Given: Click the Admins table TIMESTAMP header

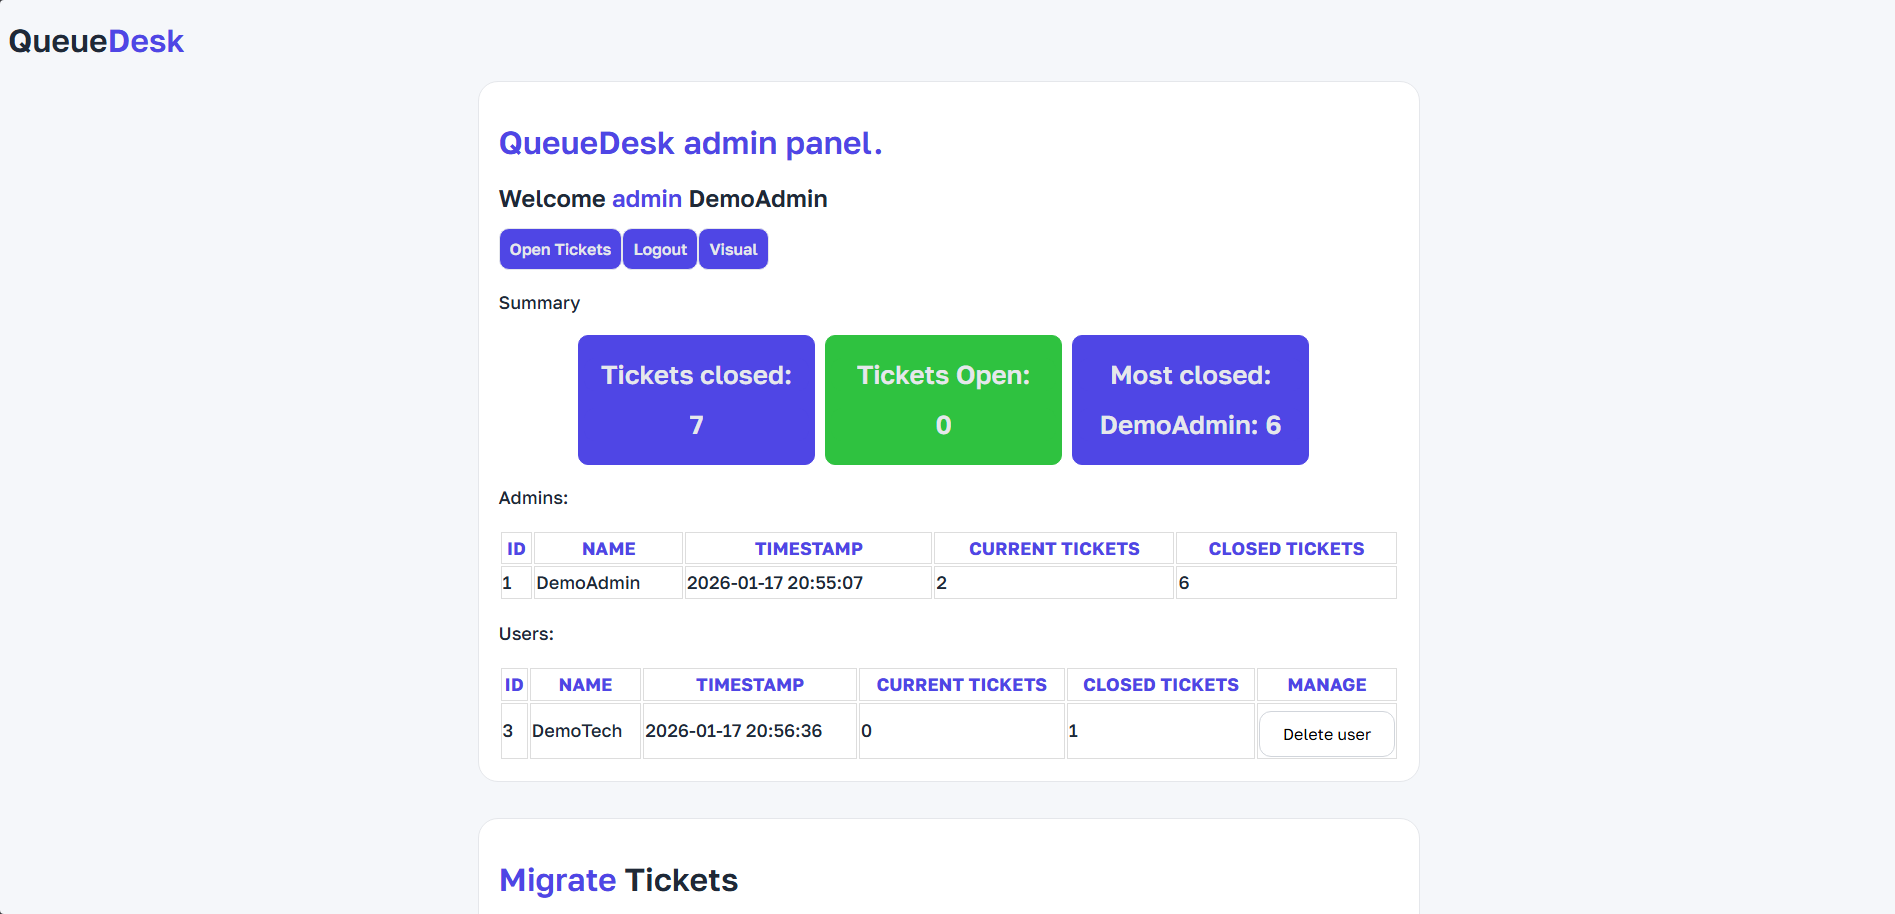Looking at the screenshot, I should (808, 549).
